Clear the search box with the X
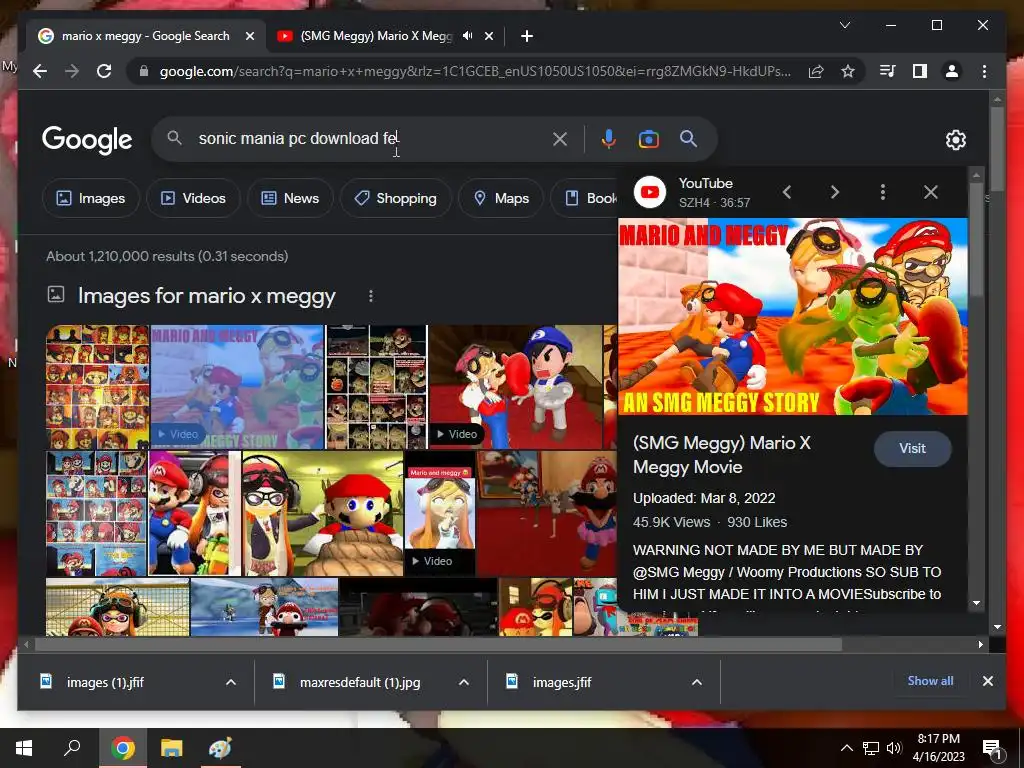The width and height of the screenshot is (1024, 768). tap(560, 139)
